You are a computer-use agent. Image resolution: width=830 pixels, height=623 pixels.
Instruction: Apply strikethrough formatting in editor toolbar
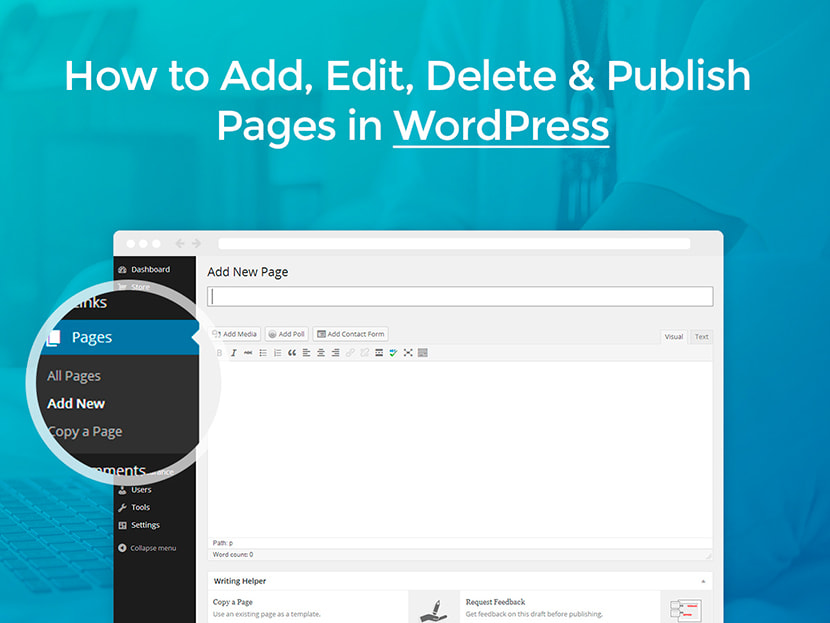(248, 353)
